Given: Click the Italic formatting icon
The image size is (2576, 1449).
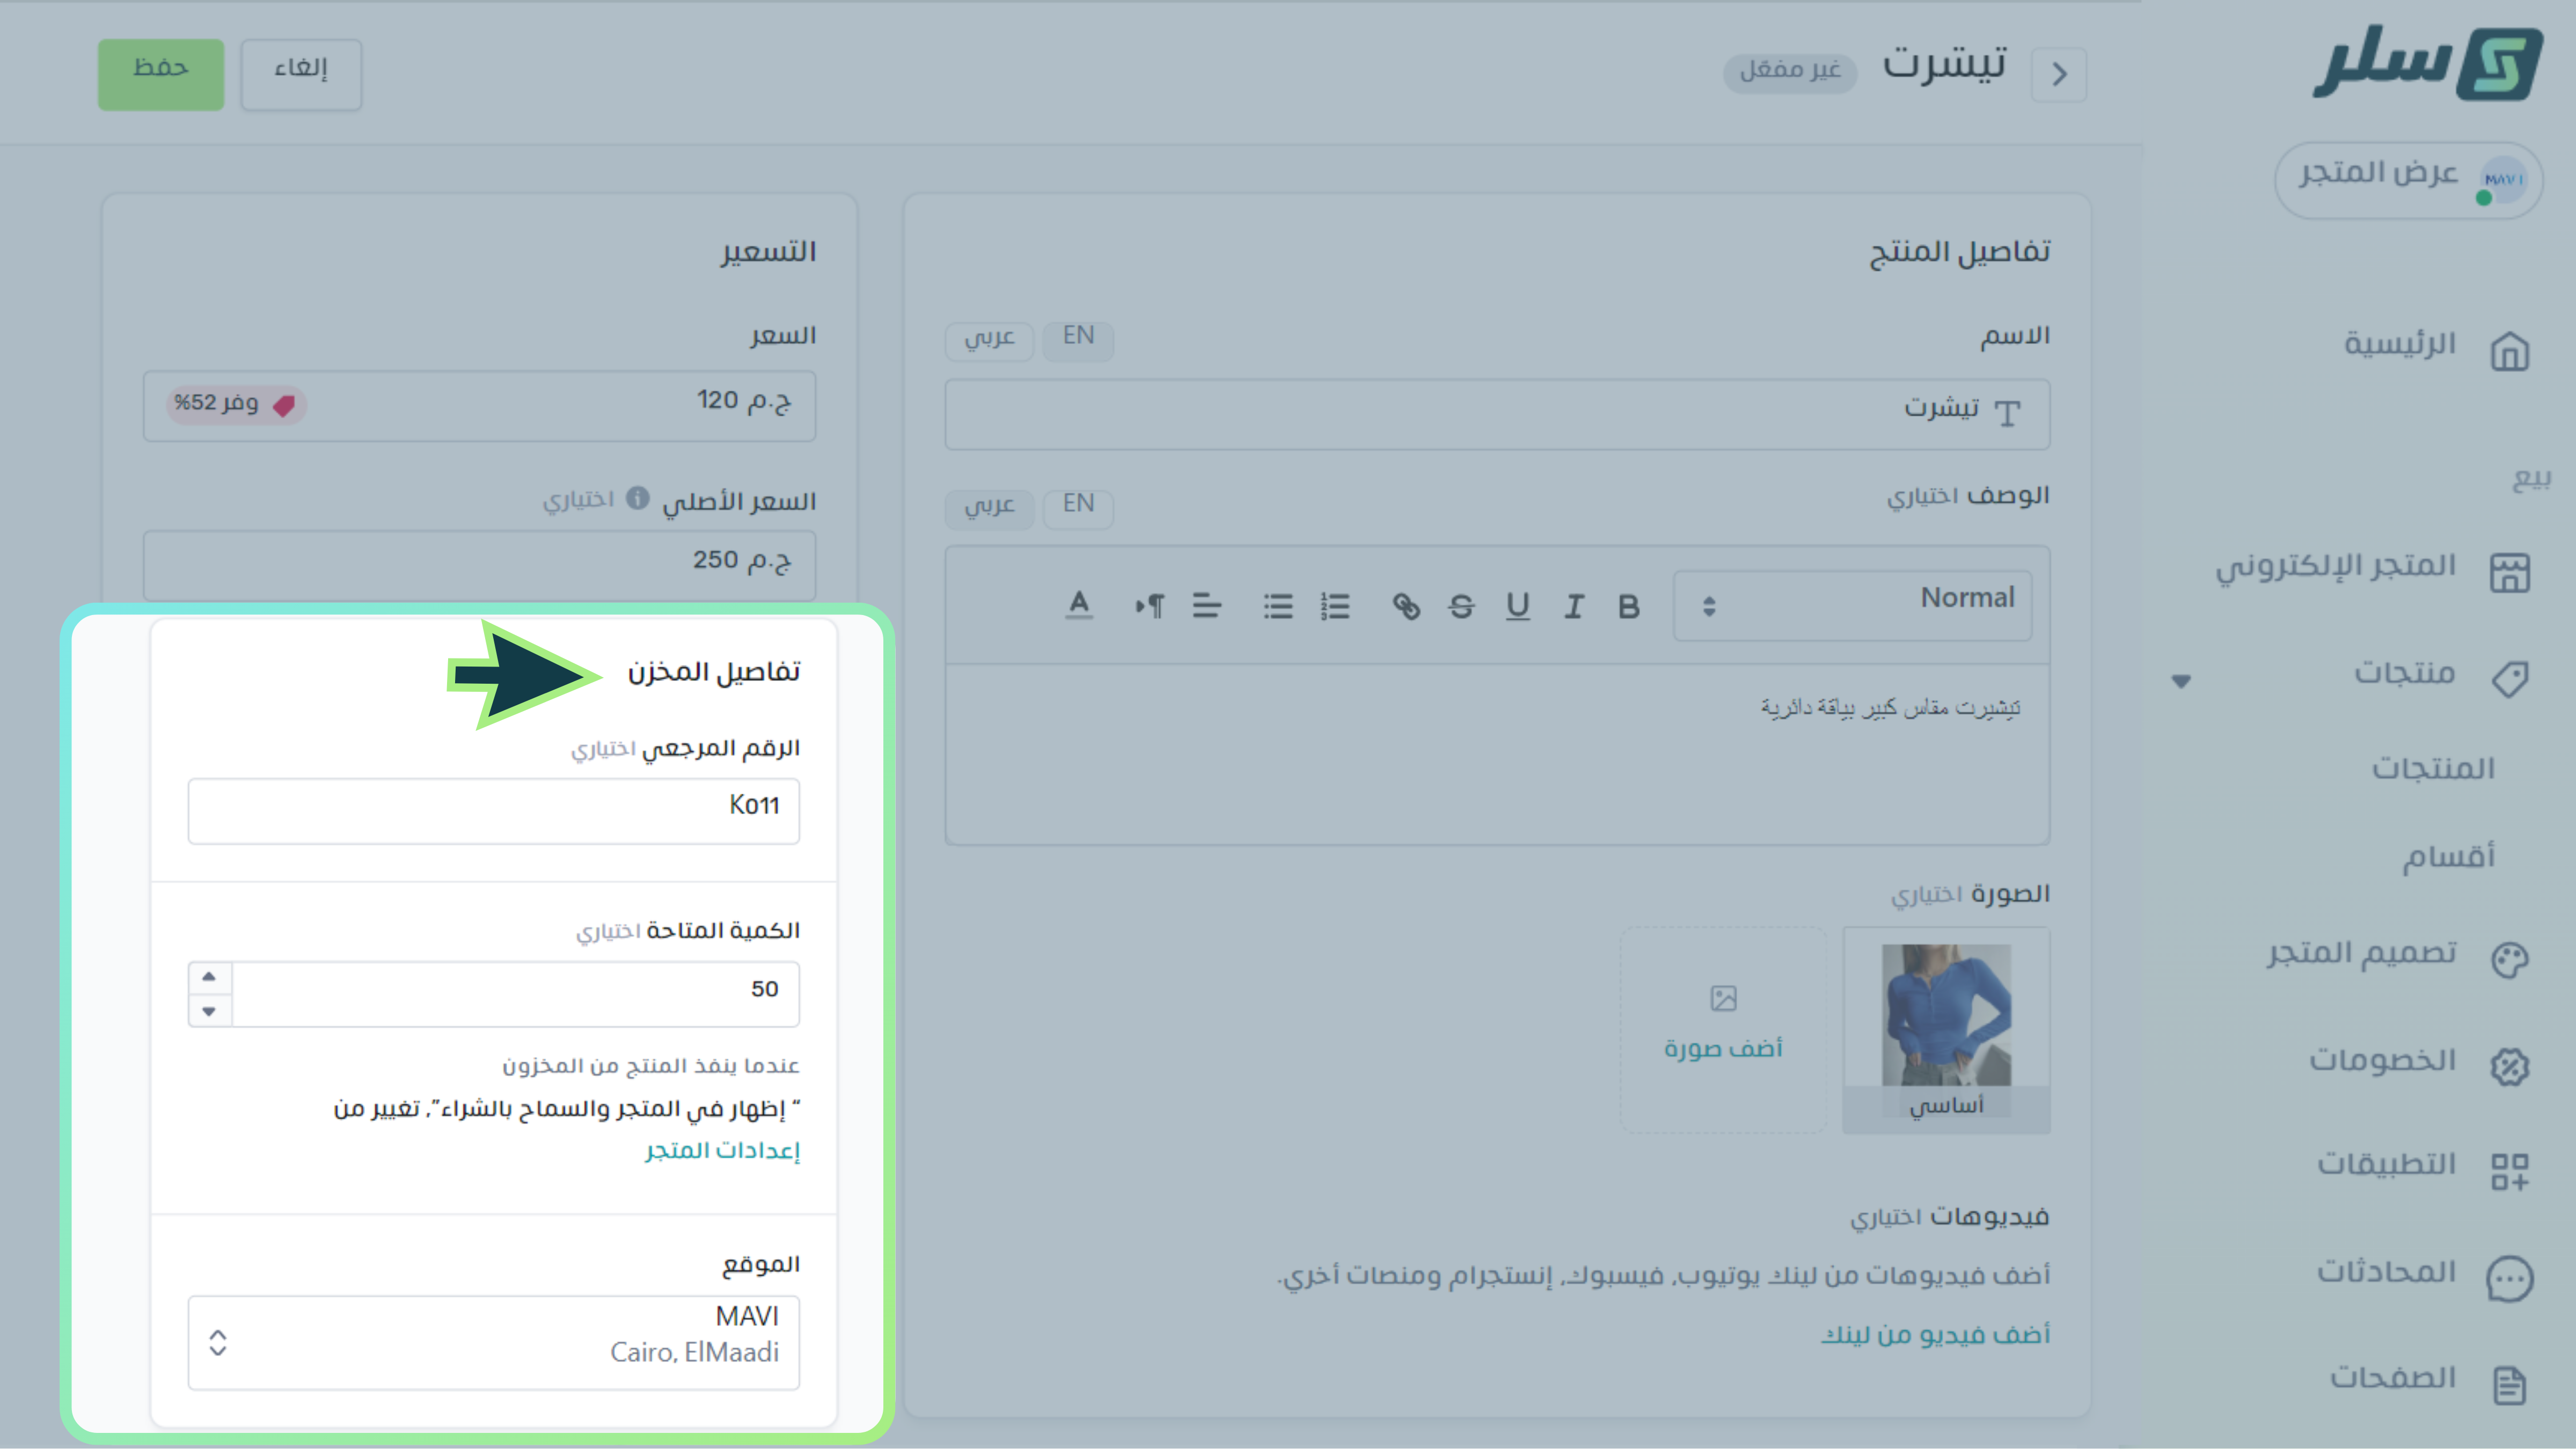Looking at the screenshot, I should click(x=1573, y=606).
